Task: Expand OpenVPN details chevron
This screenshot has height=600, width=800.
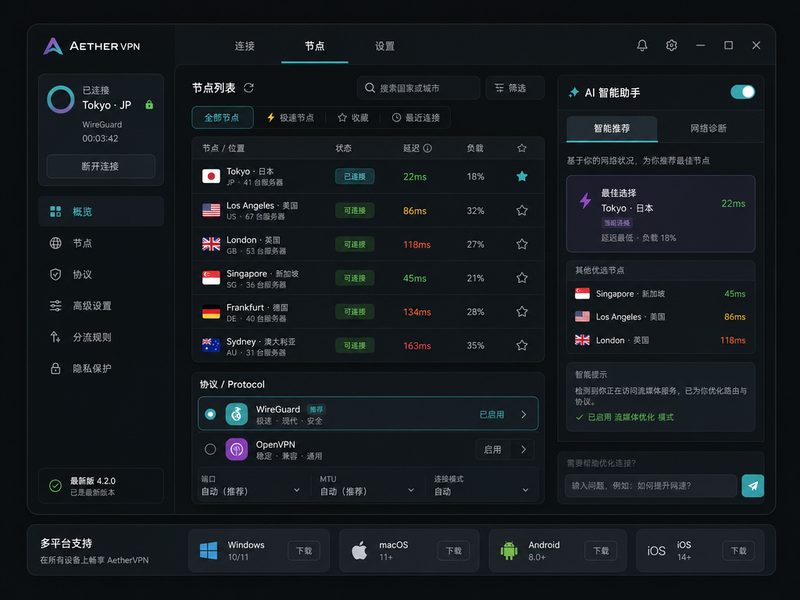Action: coord(523,449)
